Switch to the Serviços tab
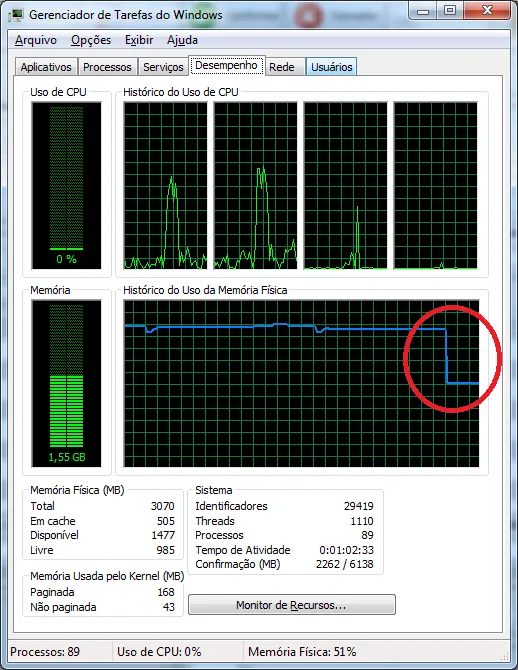 (163, 67)
